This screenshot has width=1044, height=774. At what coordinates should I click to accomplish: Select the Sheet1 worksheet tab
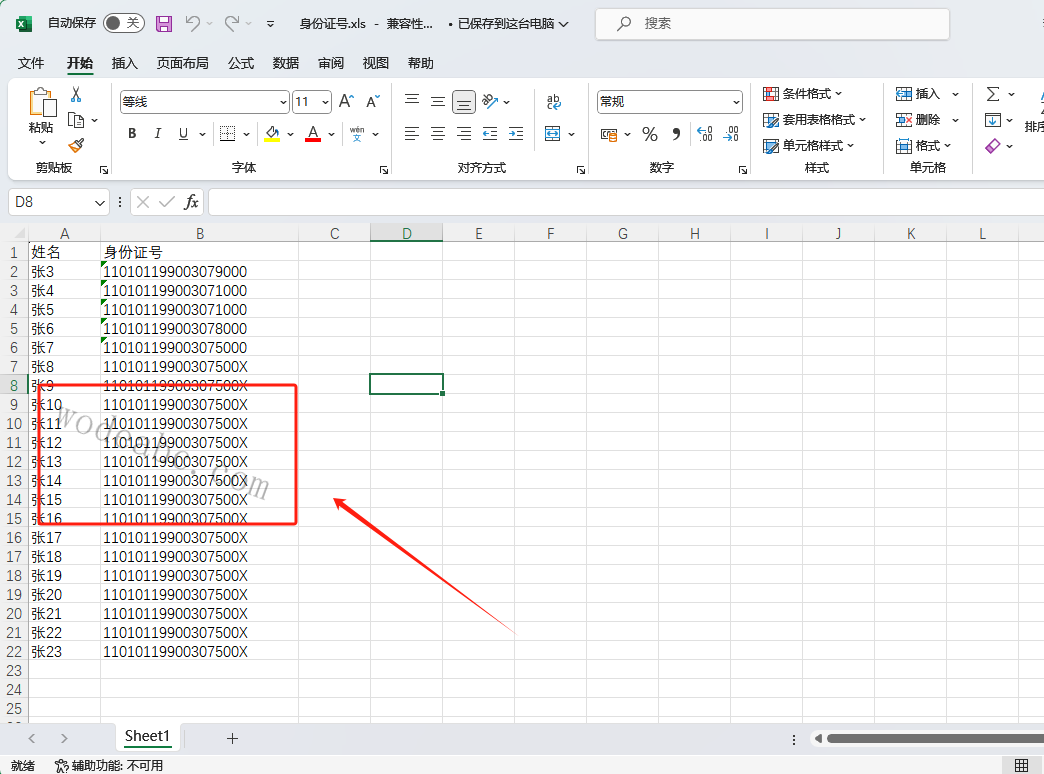147,736
